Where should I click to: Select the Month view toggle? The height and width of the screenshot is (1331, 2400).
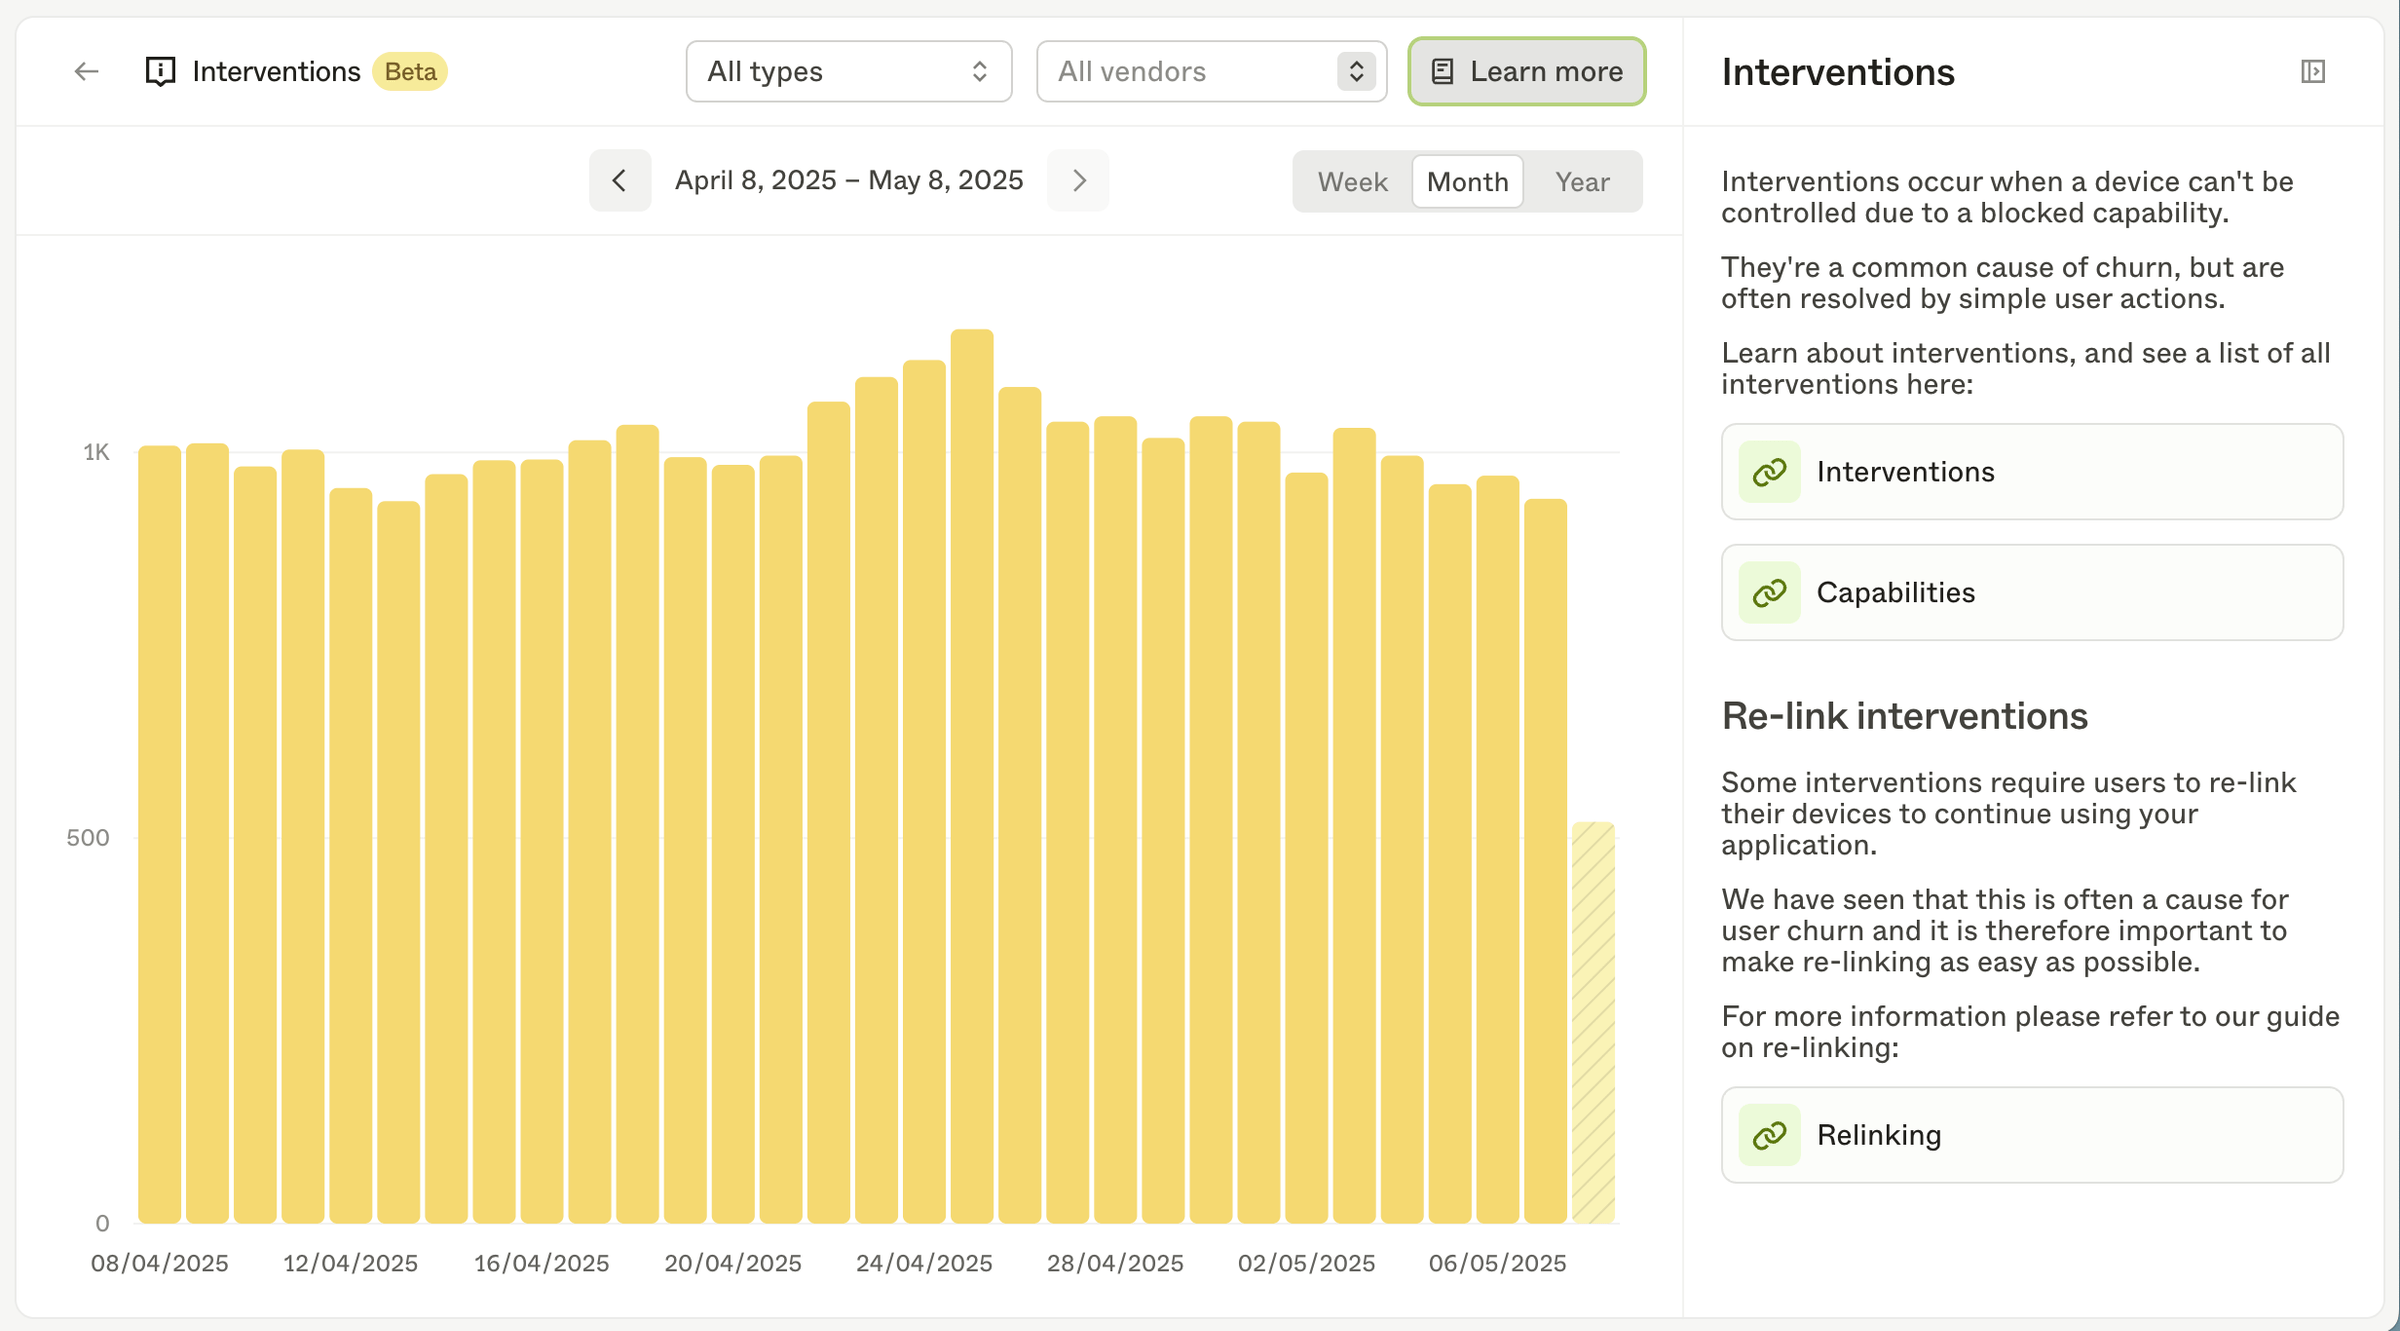(x=1467, y=181)
